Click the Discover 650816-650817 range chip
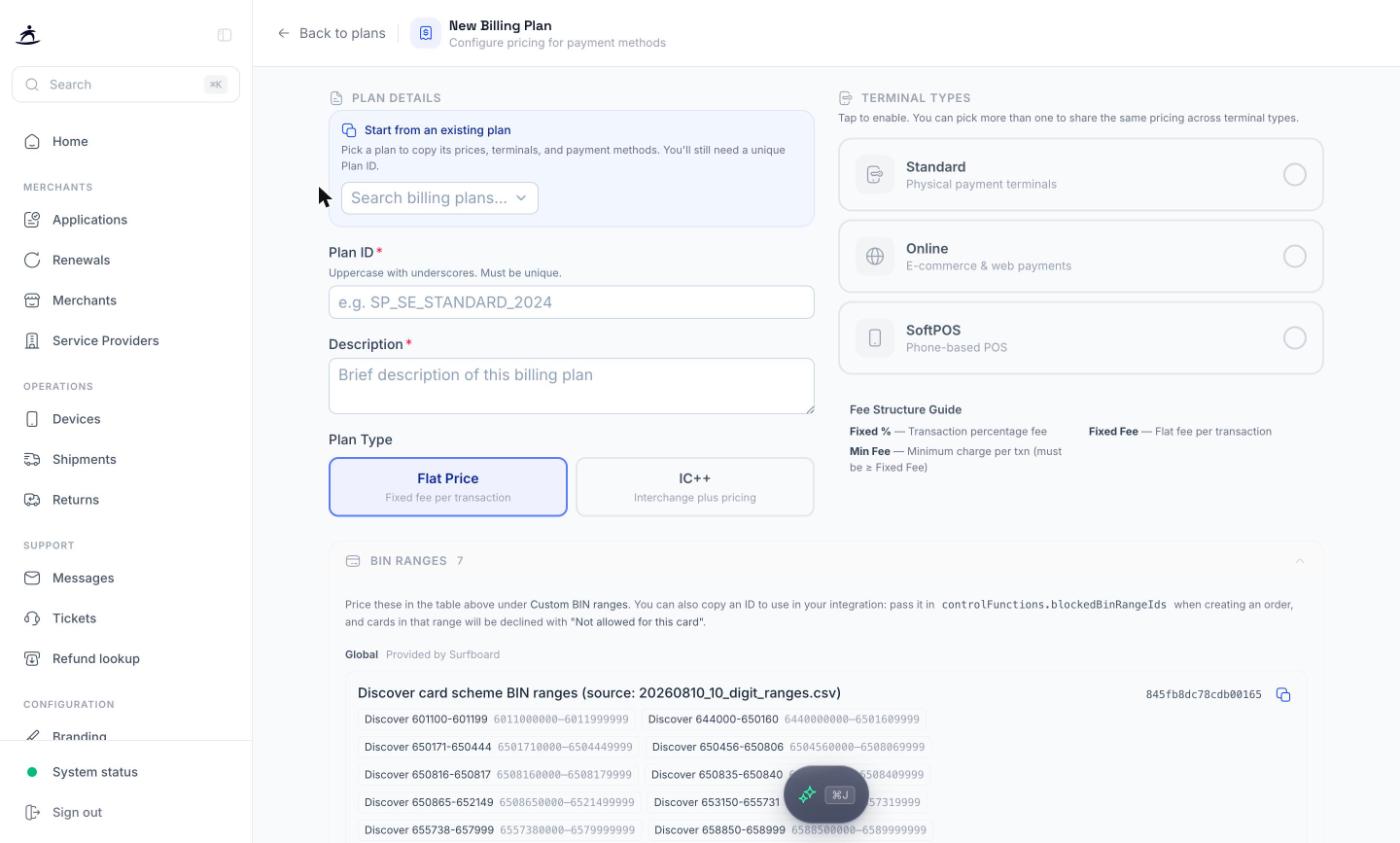Screen dimensions: 1400x843 pos(498,775)
